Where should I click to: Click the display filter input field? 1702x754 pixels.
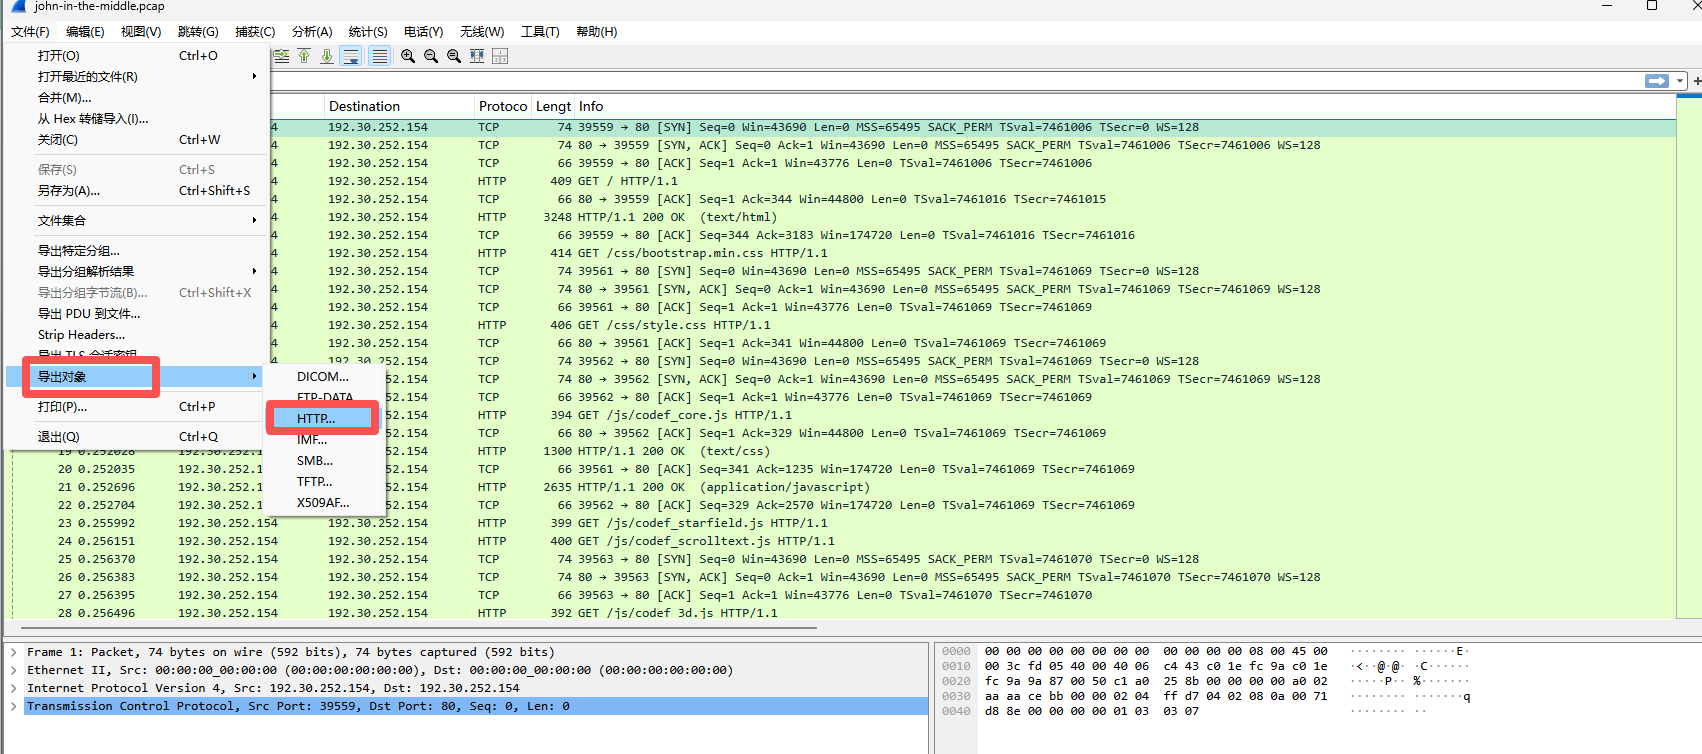click(x=955, y=81)
